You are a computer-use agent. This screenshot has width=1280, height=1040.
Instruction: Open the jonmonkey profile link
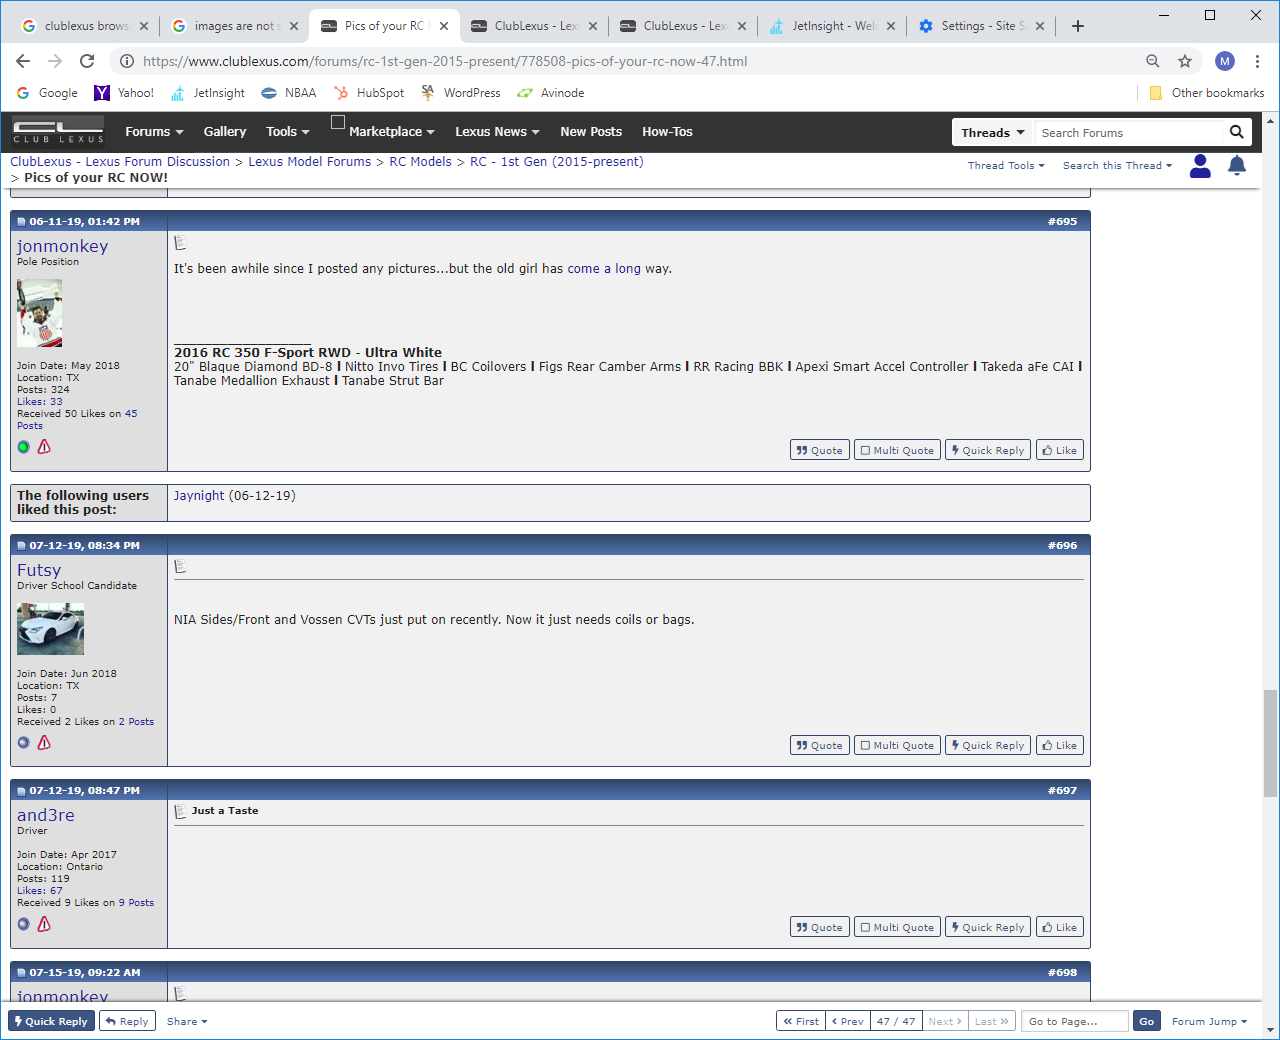[x=62, y=246]
